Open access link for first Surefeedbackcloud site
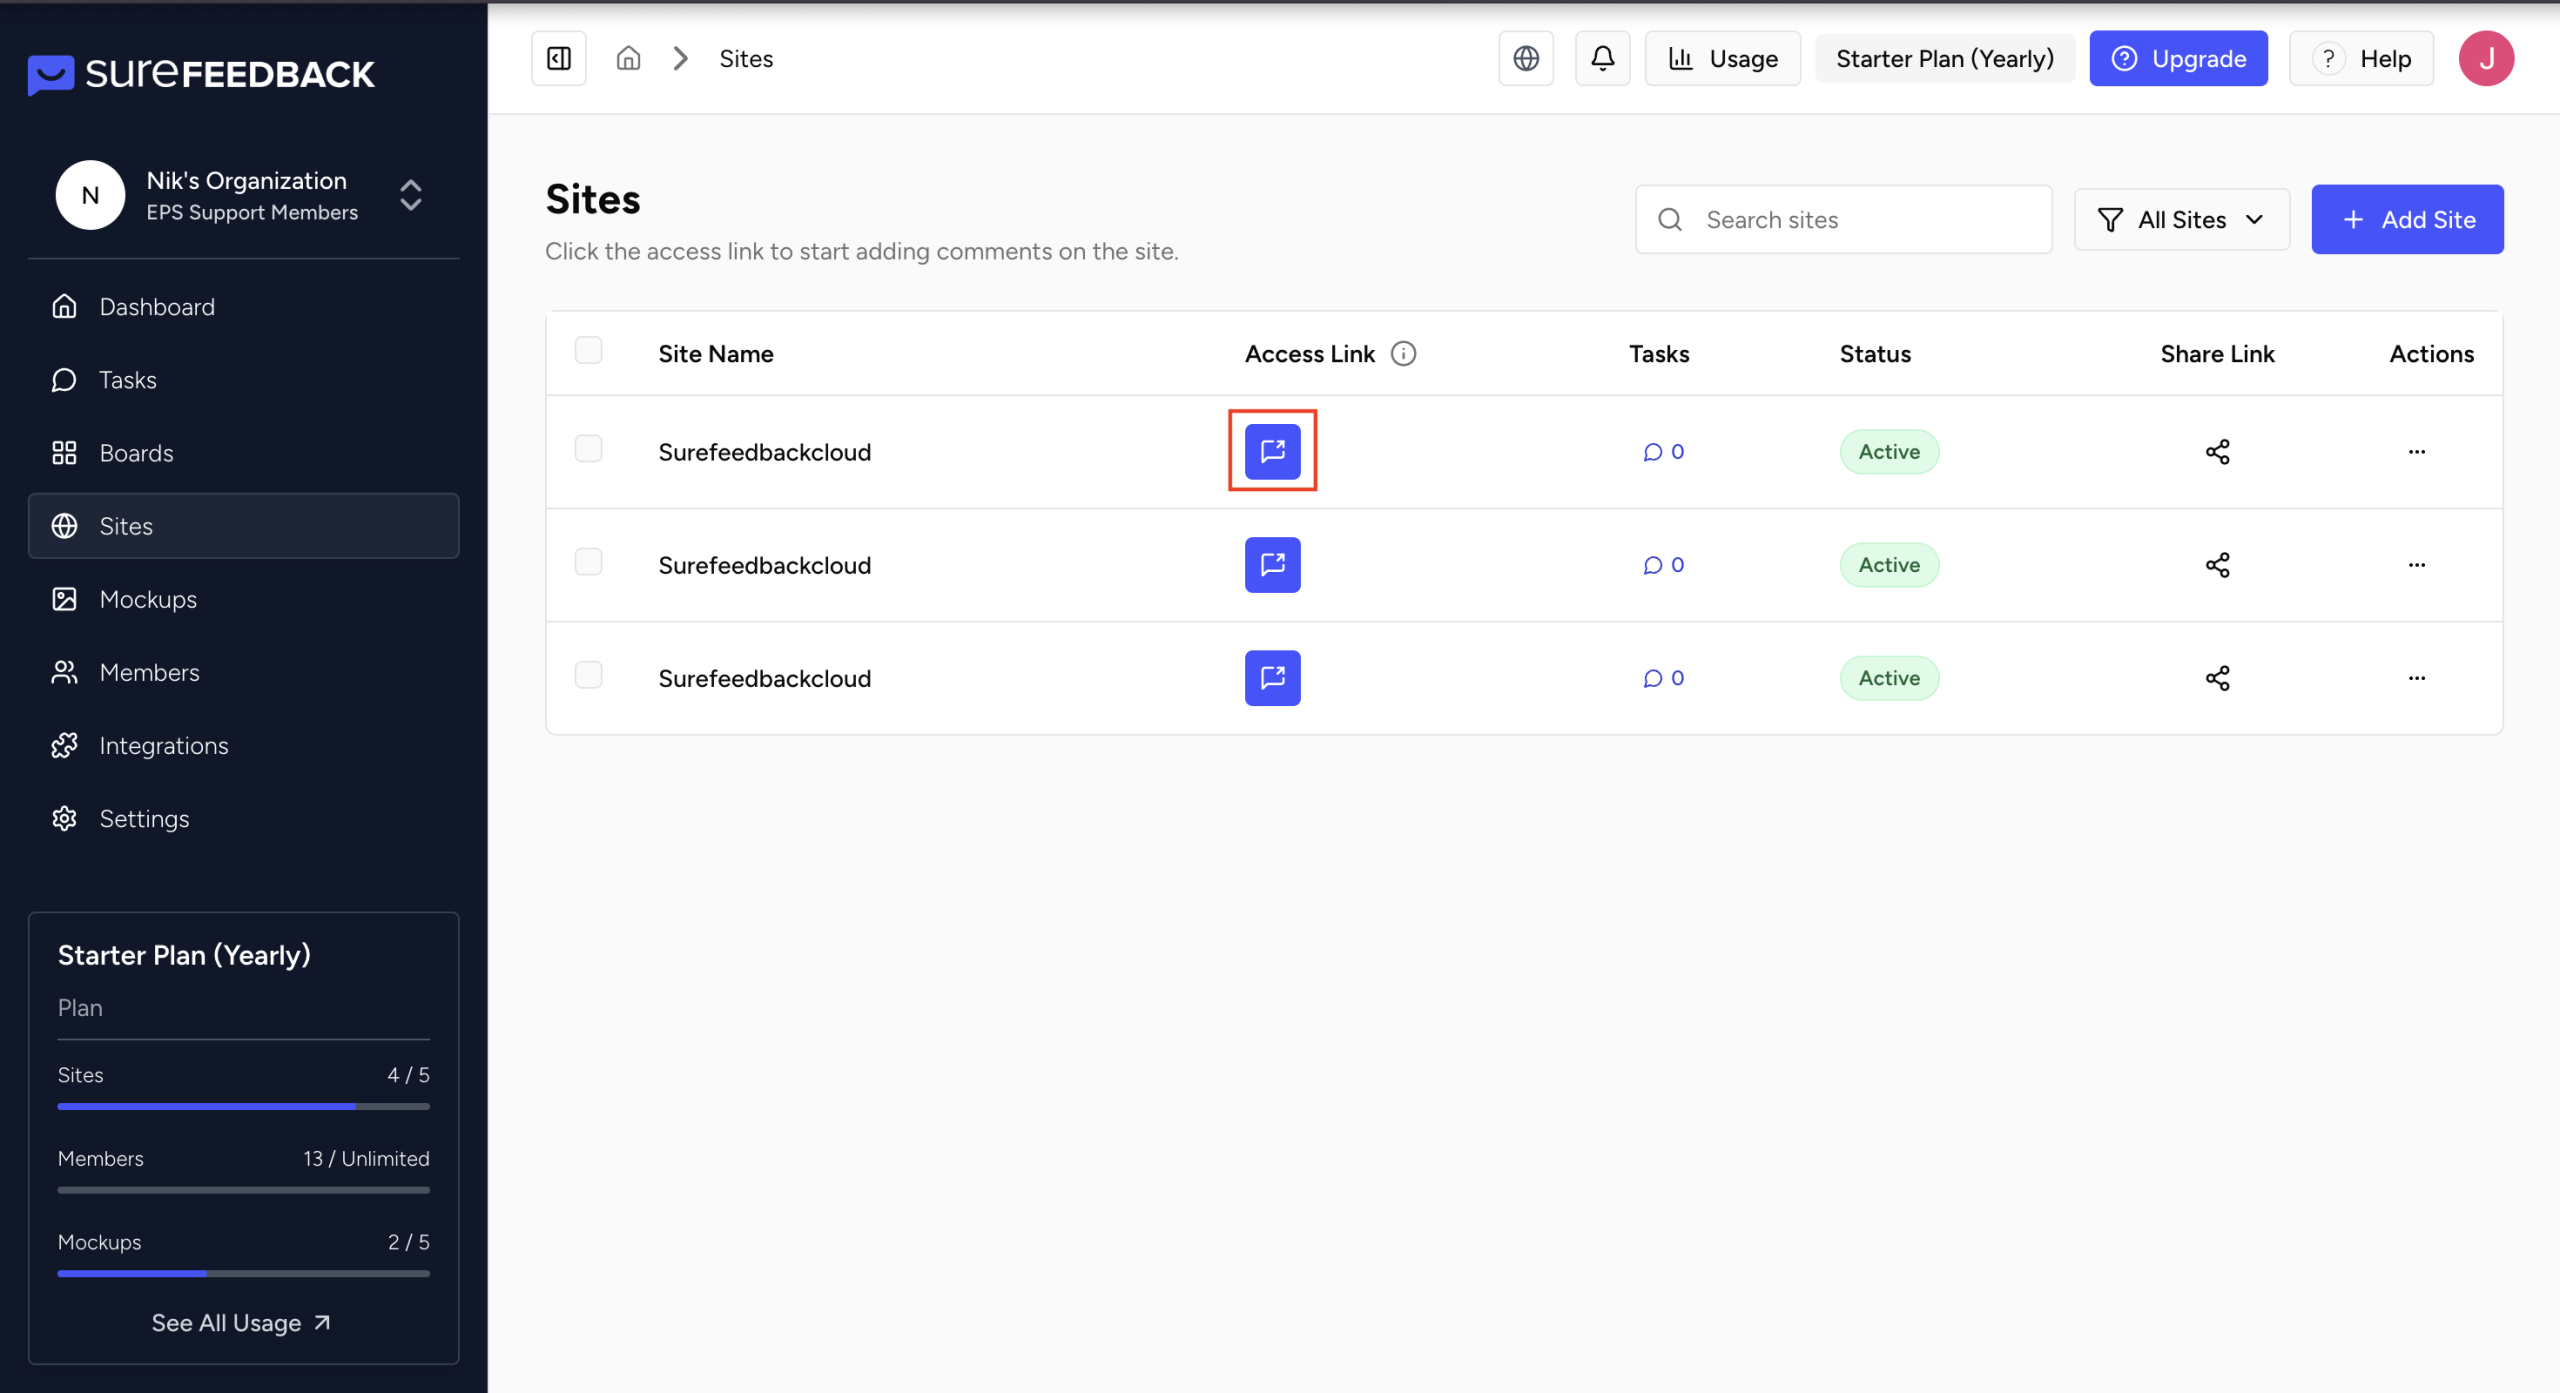Viewport: 2560px width, 1393px height. coord(1272,451)
